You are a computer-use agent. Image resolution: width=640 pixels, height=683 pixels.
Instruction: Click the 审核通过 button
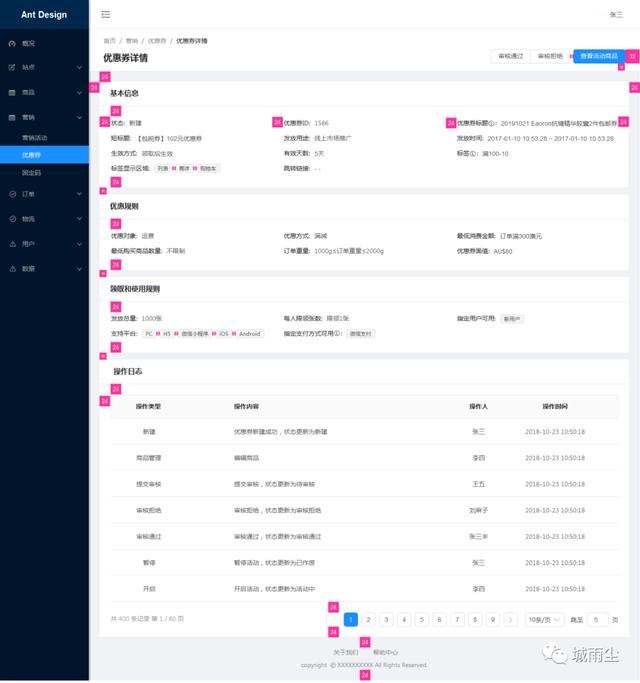pyautogui.click(x=511, y=56)
